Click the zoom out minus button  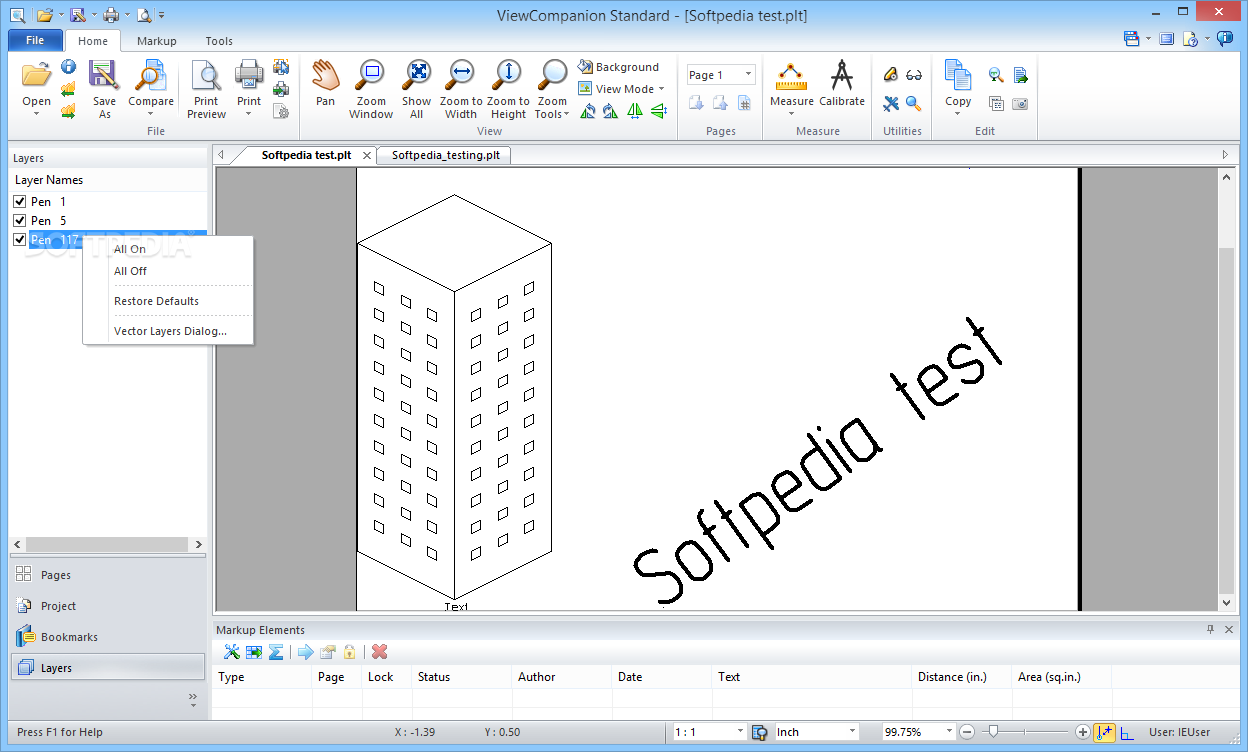pyautogui.click(x=967, y=732)
